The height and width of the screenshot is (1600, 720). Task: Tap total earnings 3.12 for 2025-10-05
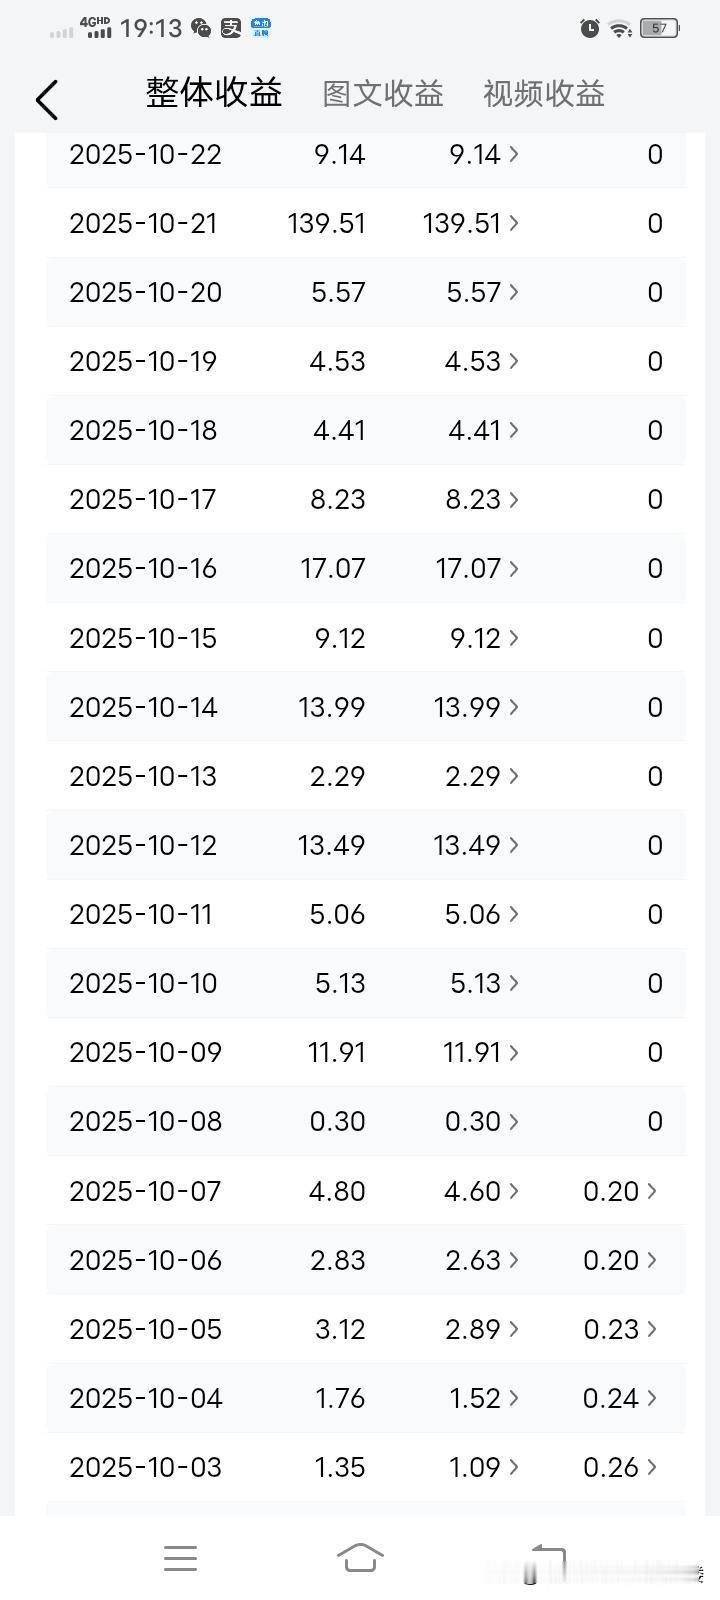[340, 1329]
